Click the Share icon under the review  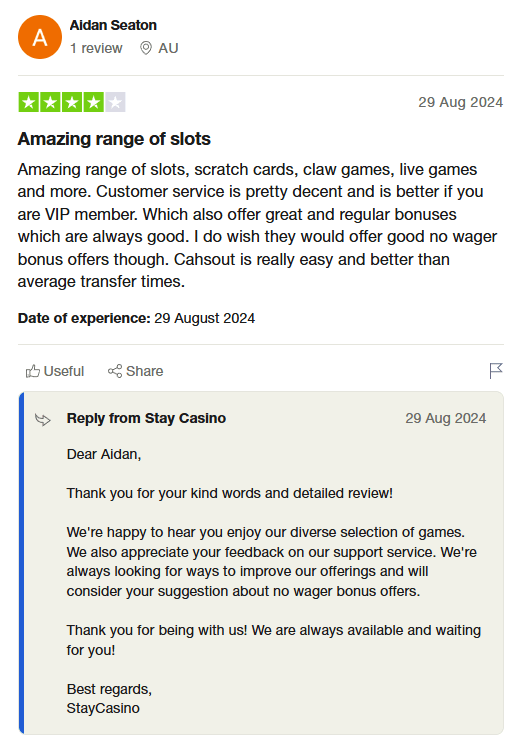pyautogui.click(x=115, y=371)
